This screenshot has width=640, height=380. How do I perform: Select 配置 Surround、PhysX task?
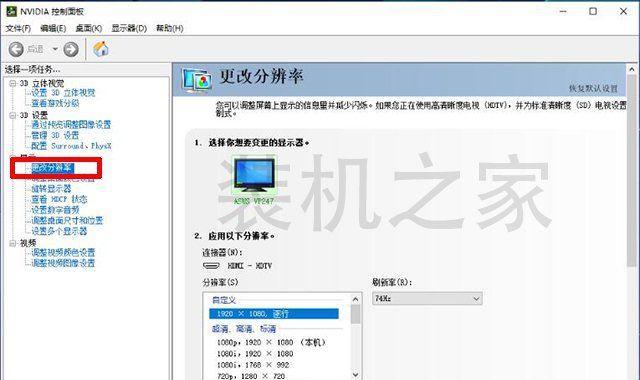71,146
